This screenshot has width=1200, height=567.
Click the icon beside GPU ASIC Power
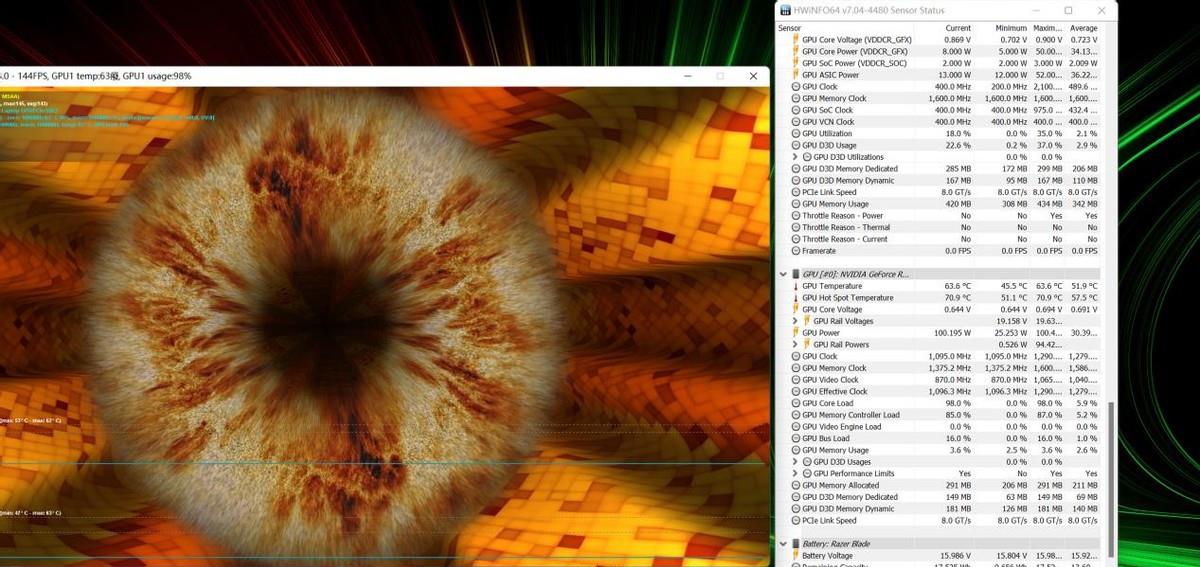pyautogui.click(x=796, y=75)
